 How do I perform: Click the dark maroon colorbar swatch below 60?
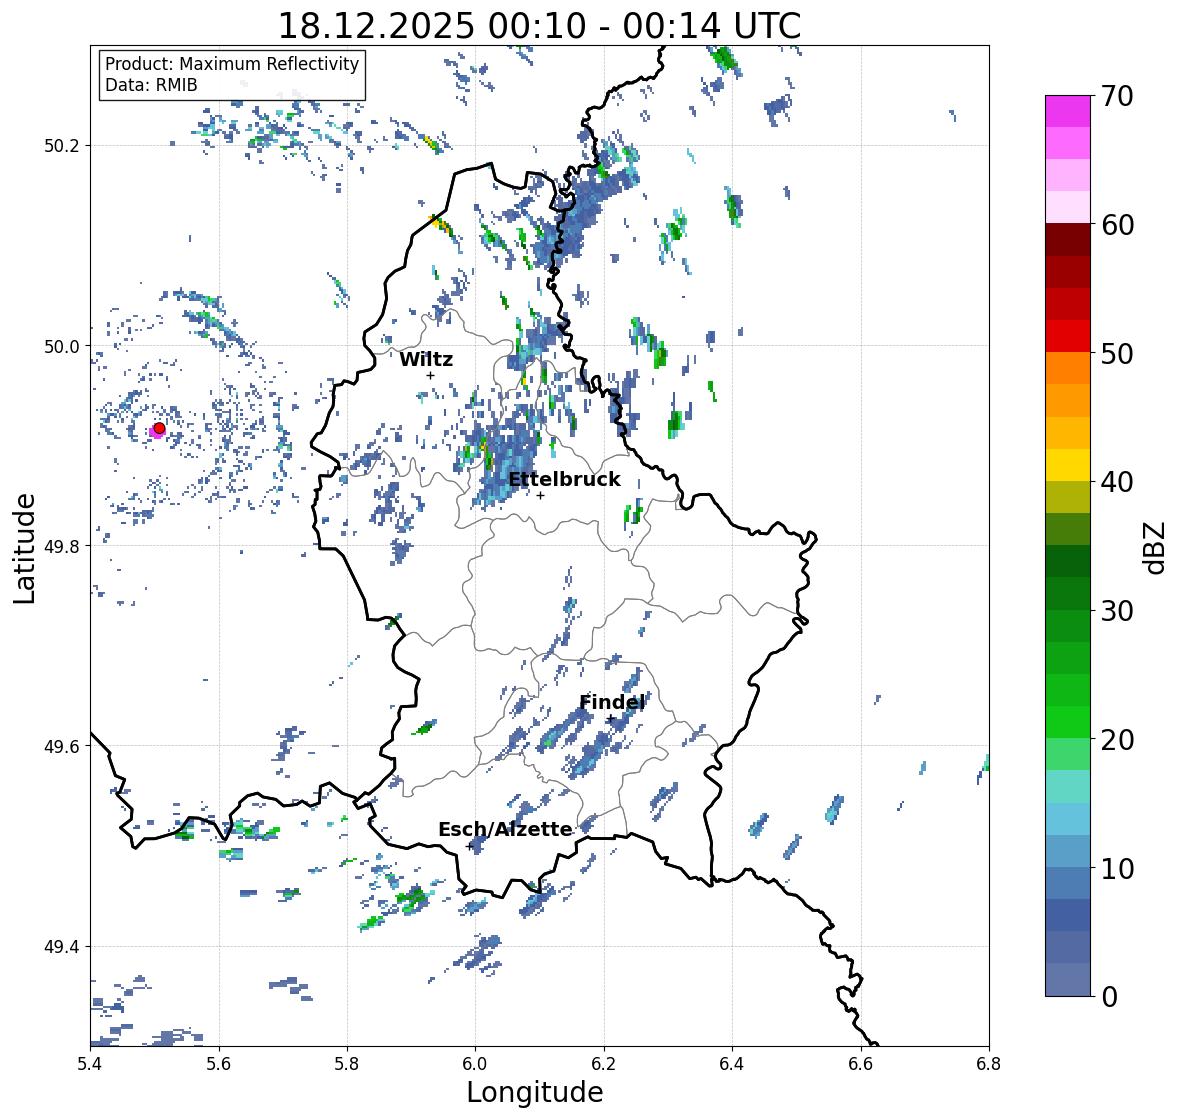coord(1068,240)
